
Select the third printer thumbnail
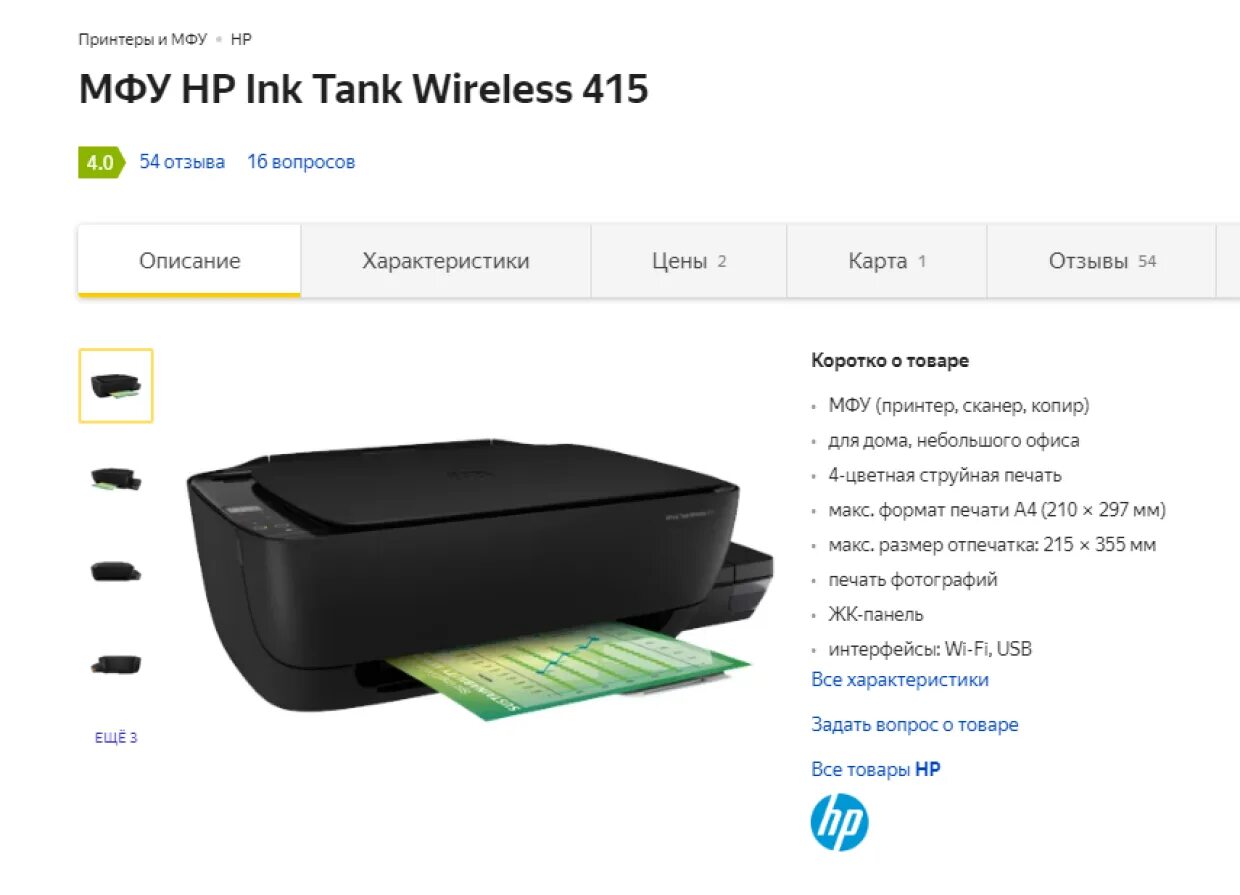pyautogui.click(x=116, y=572)
